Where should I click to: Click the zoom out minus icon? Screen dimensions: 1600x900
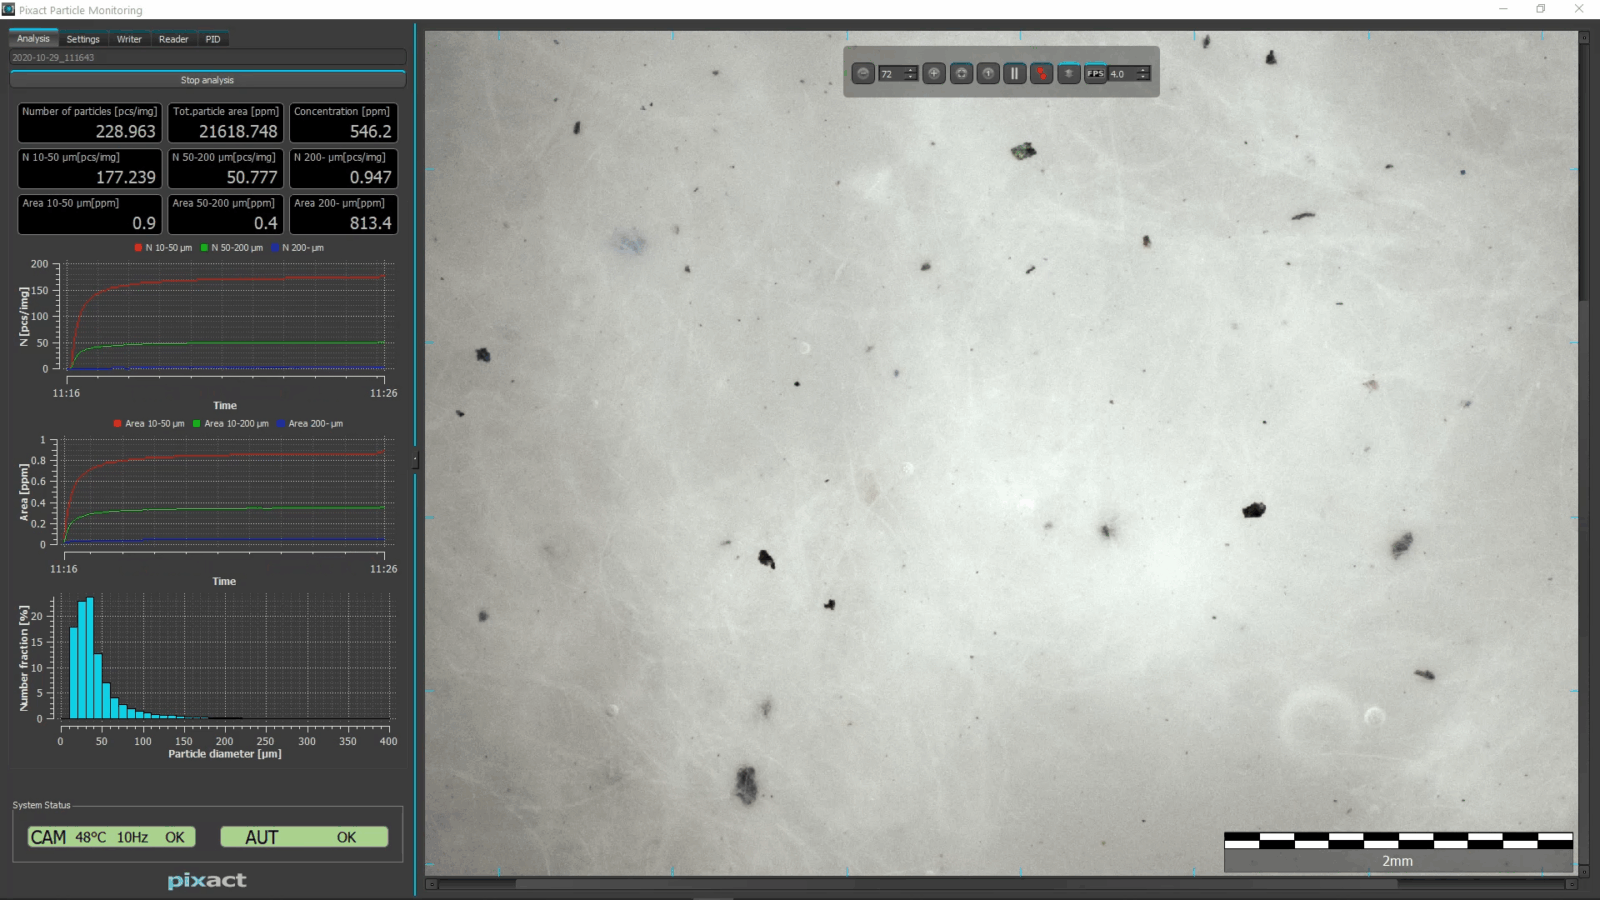point(863,73)
